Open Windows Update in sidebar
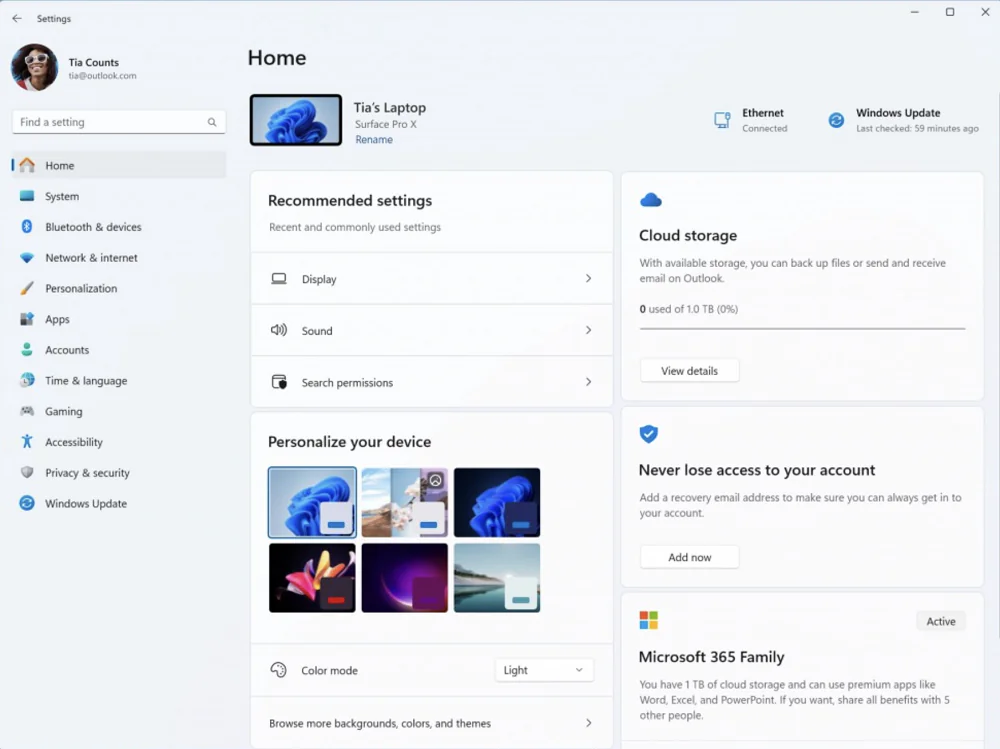The width and height of the screenshot is (1000, 749). [x=119, y=503]
